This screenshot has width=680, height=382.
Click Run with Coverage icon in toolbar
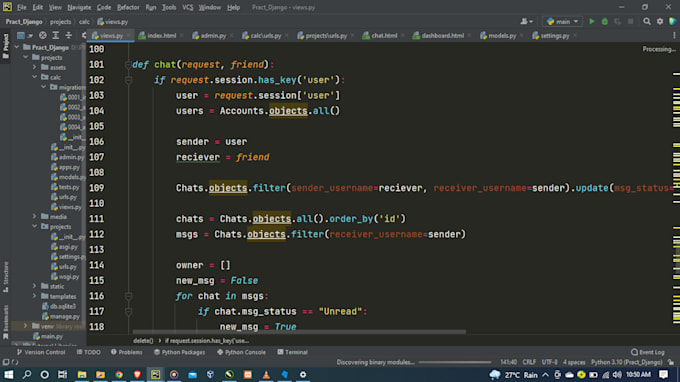pyautogui.click(x=618, y=21)
